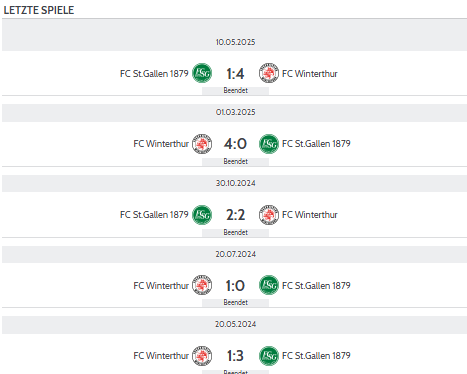Open the 2:2 score match details
Screen dimensions: 467x374
pyautogui.click(x=235, y=215)
